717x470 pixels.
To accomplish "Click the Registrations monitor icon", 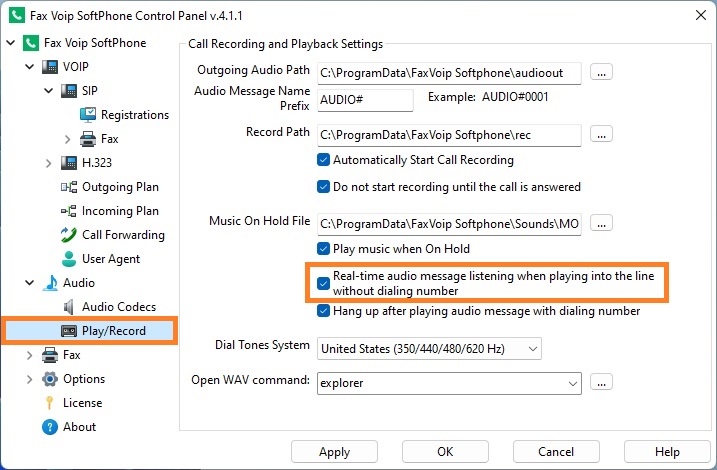I will [88, 115].
